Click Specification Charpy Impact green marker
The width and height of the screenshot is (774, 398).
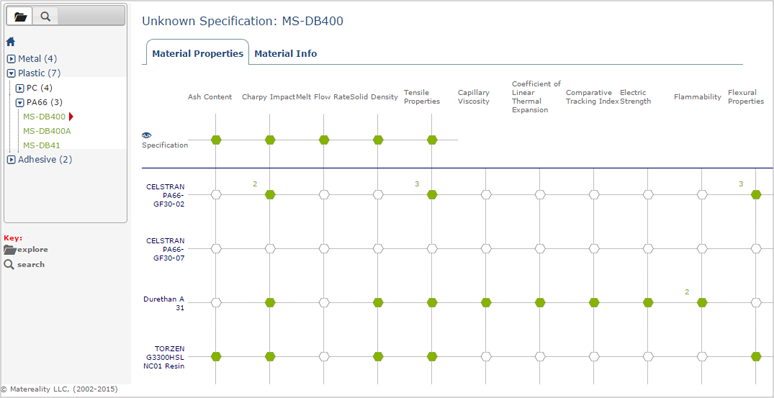coord(270,140)
